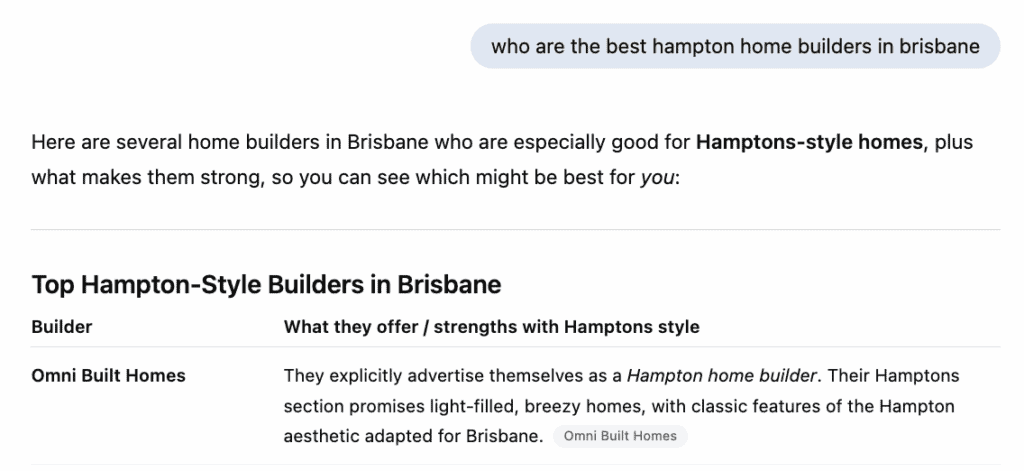Click the Omni Built Homes citation chip

620,436
